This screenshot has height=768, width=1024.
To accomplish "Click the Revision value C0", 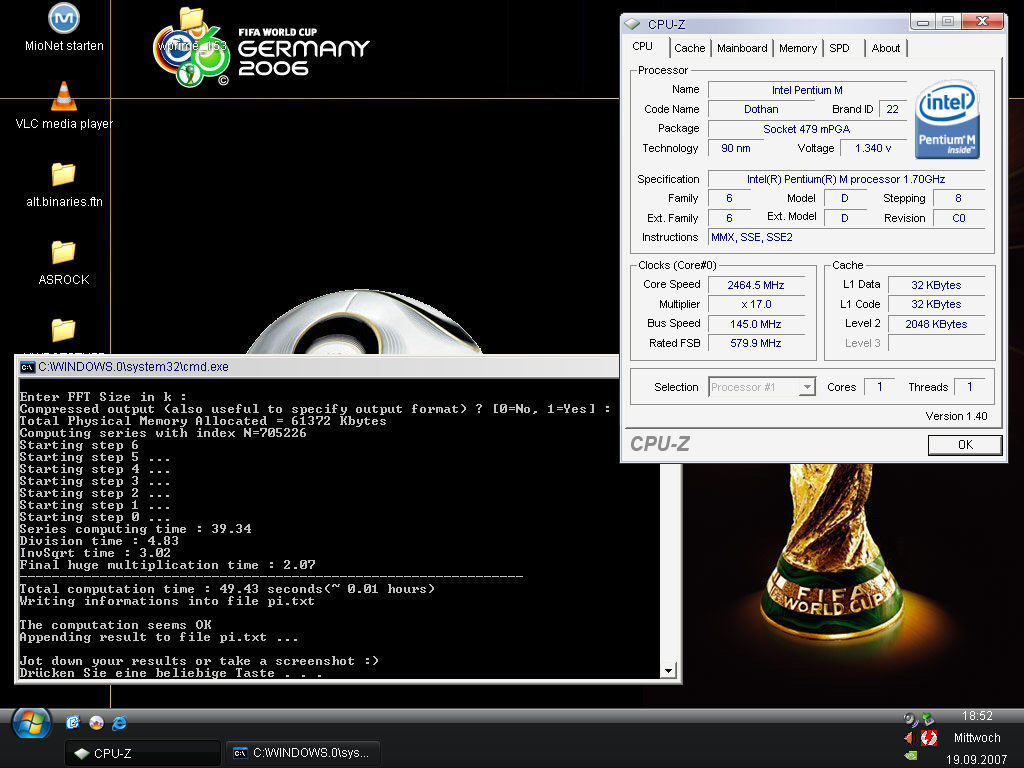I will 959,218.
